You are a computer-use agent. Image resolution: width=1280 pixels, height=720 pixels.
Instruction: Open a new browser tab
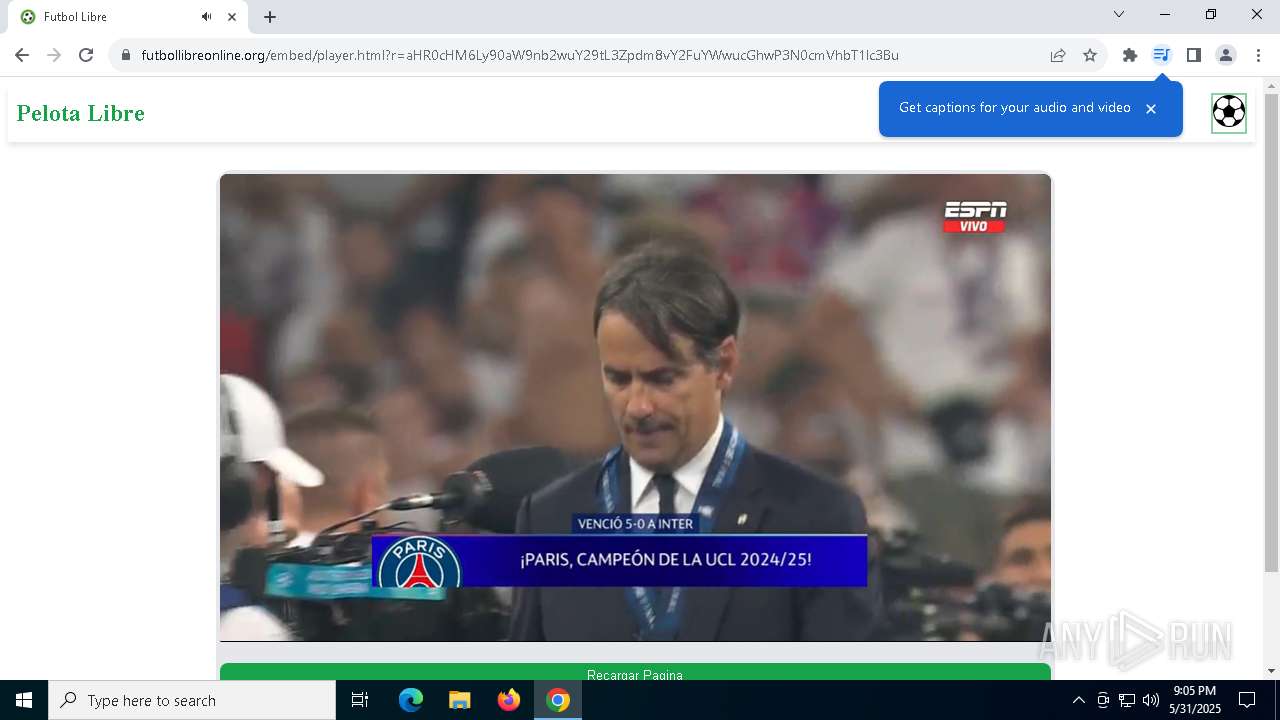click(270, 17)
